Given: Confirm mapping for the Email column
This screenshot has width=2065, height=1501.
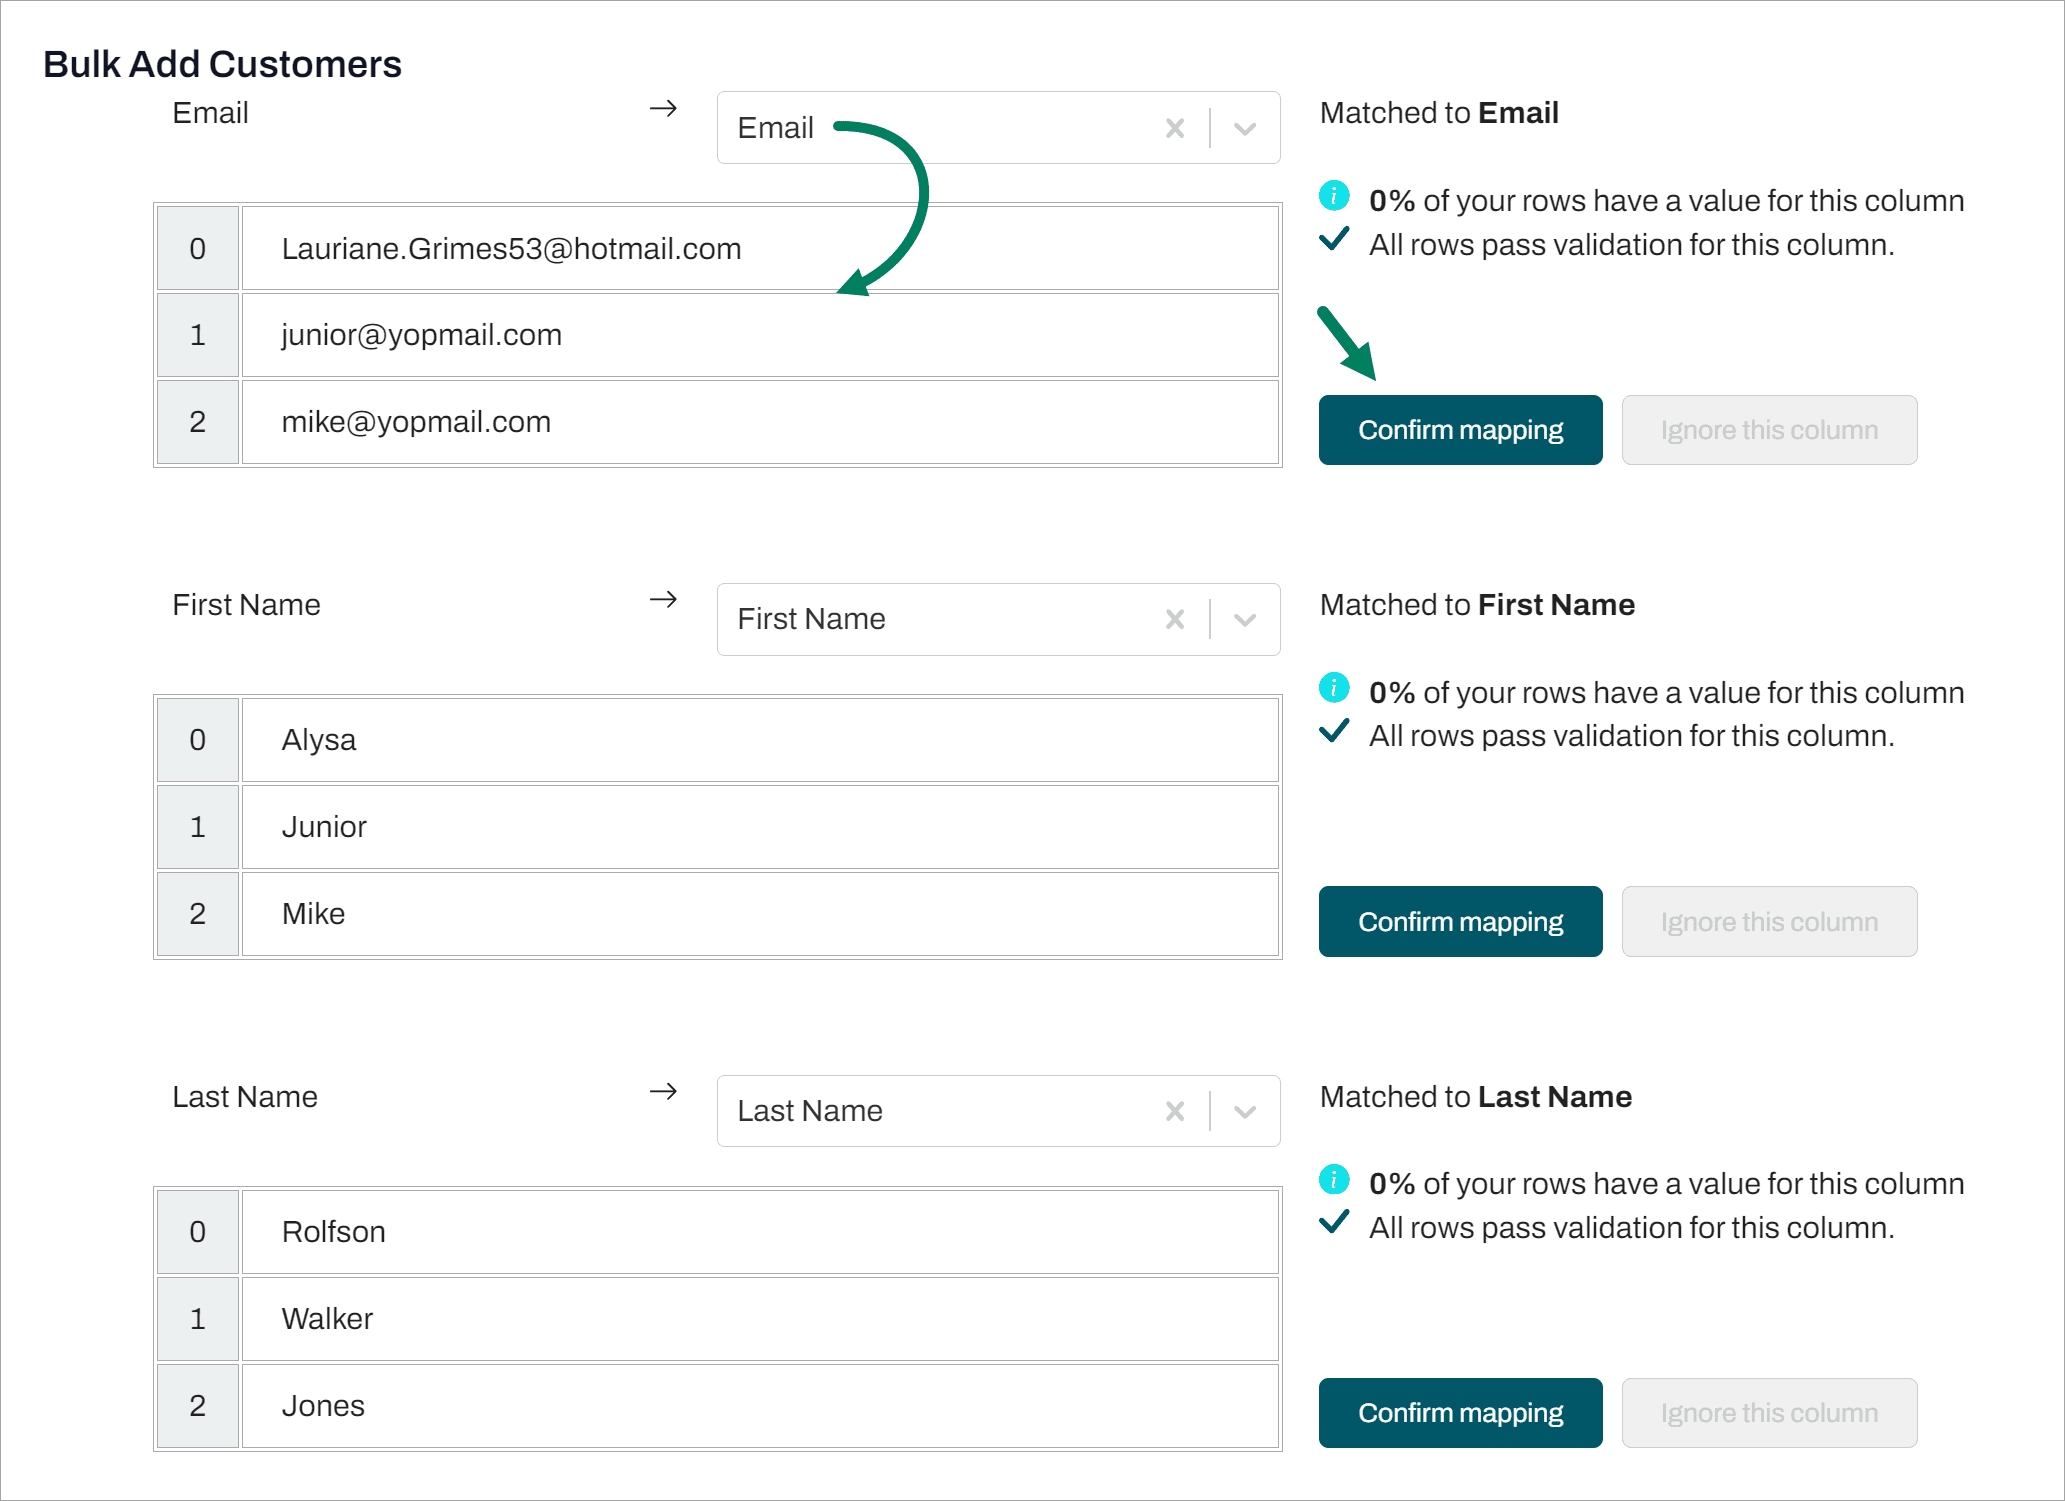Looking at the screenshot, I should (1460, 429).
